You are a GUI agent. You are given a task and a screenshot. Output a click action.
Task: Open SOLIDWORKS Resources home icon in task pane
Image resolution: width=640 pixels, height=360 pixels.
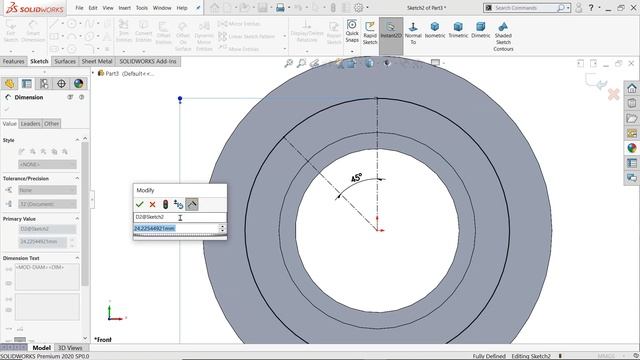632,88
